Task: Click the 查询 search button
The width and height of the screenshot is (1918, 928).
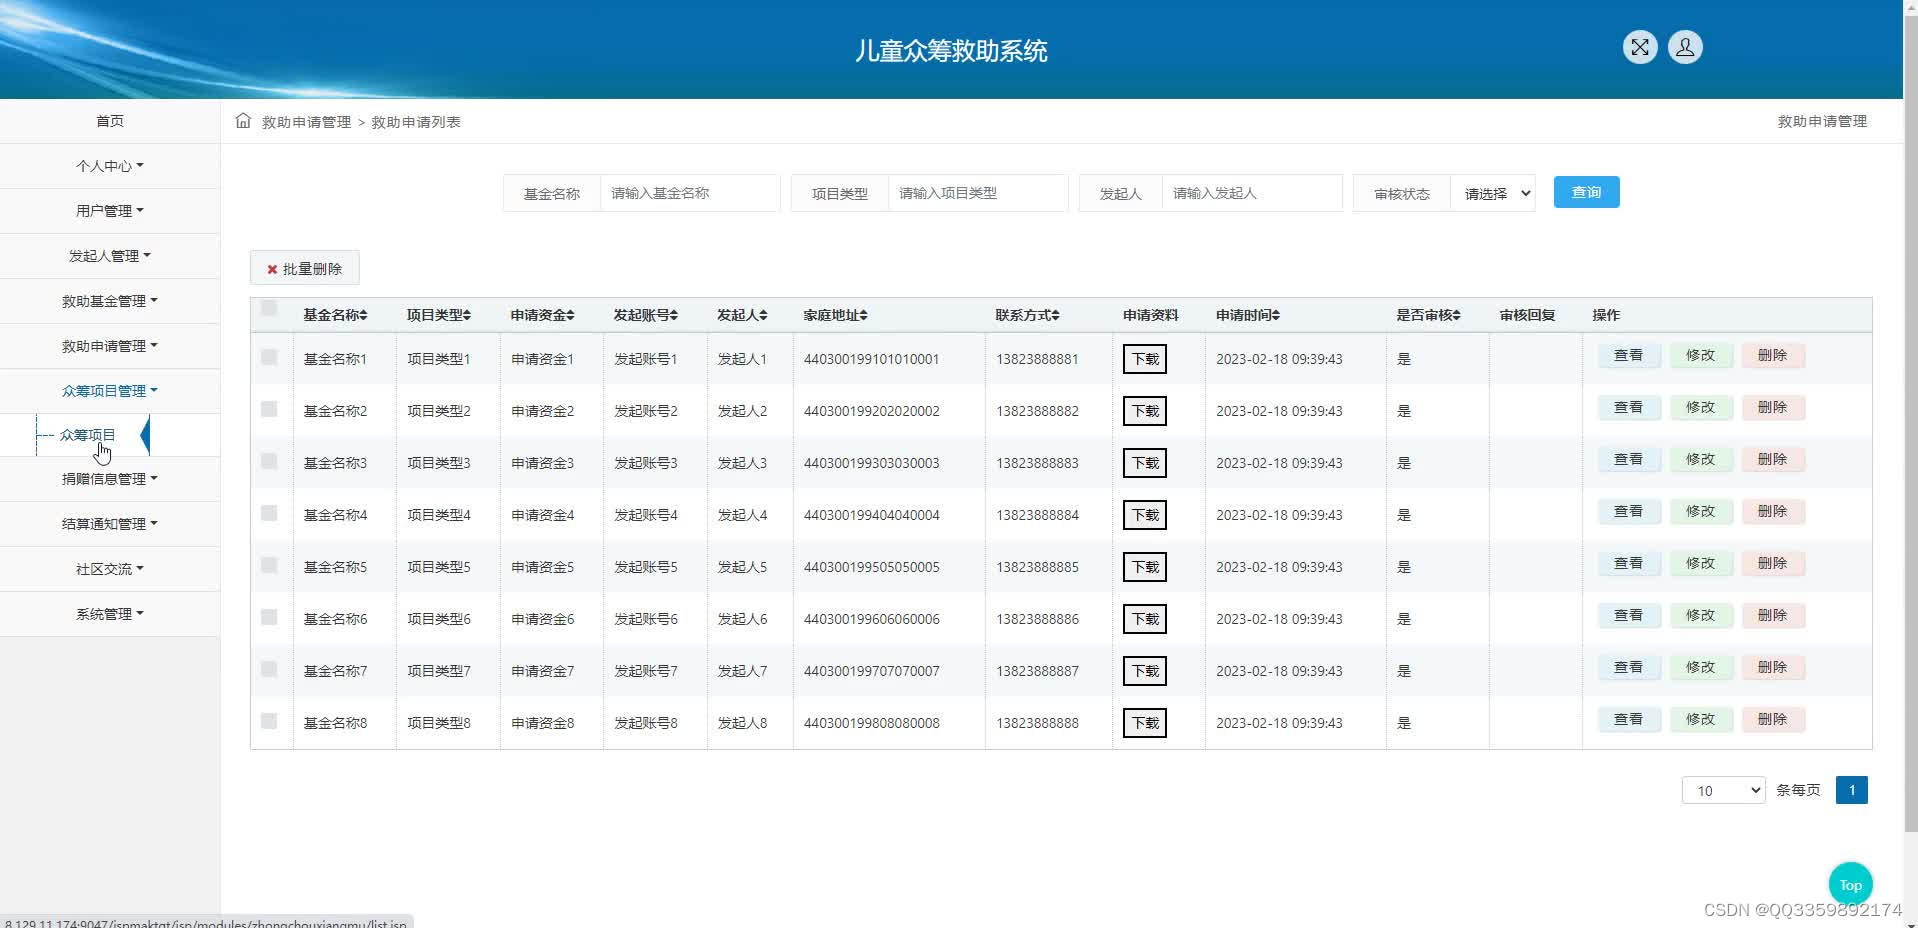Action: (1586, 192)
